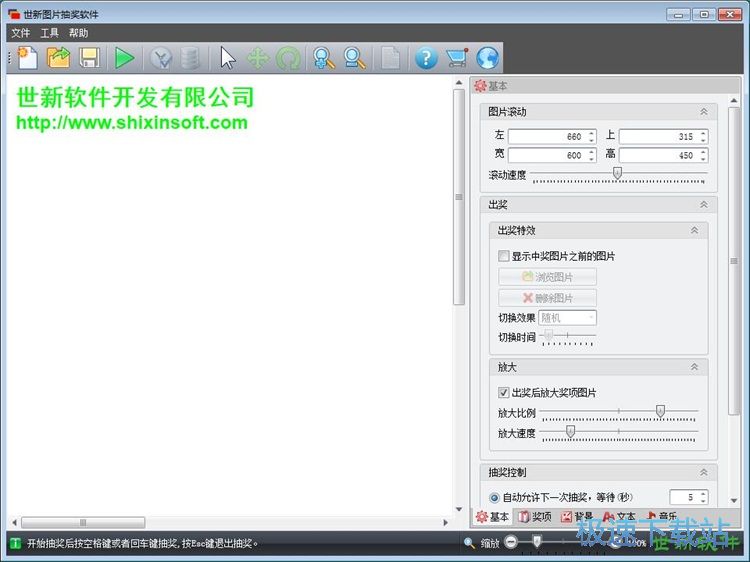
Task: Collapse the 出奖特效 section
Action: coord(694,230)
